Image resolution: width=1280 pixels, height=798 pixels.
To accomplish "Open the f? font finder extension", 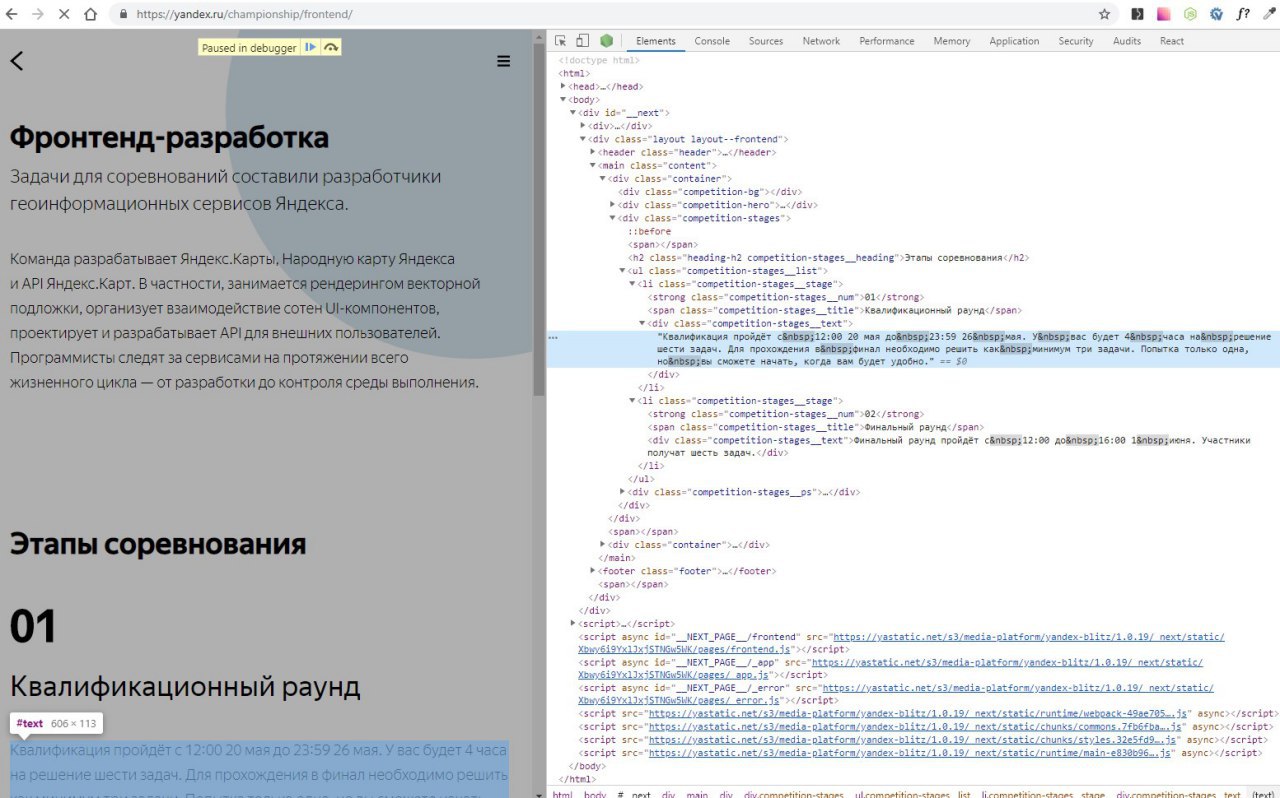I will coord(1243,14).
